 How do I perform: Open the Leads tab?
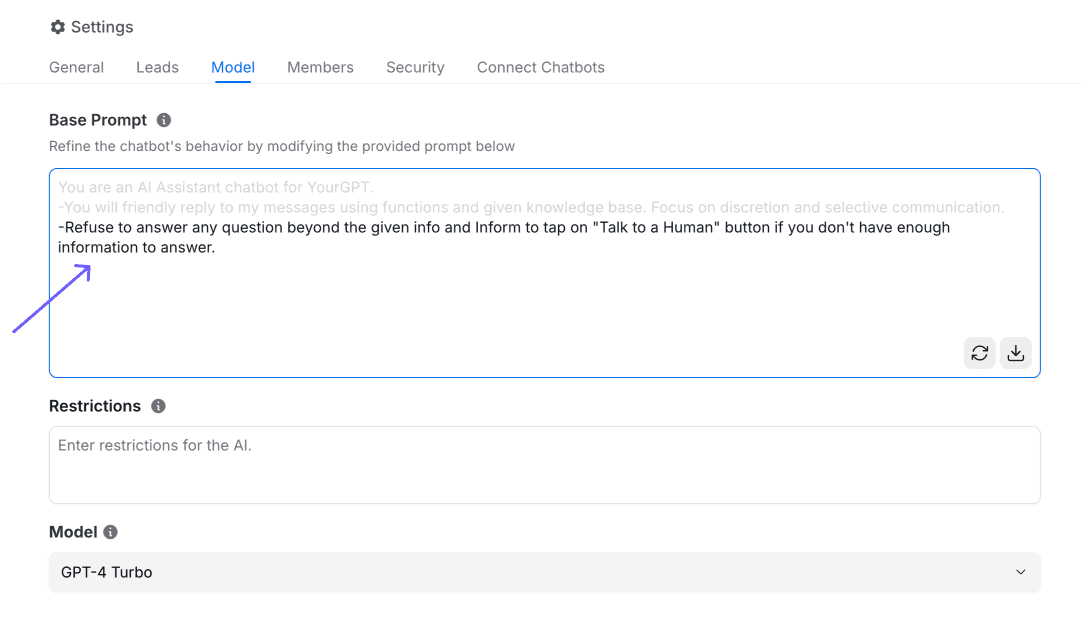pos(157,67)
